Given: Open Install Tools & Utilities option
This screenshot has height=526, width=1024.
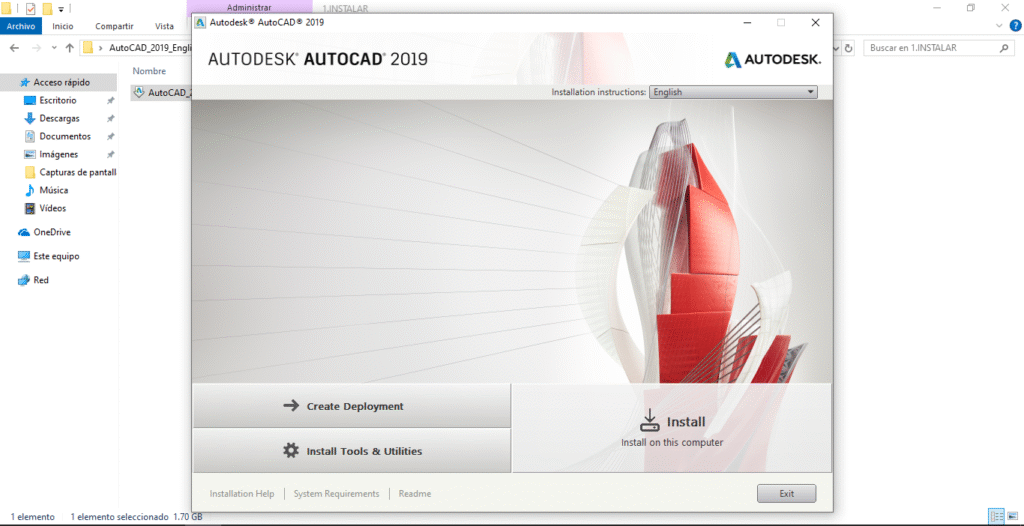Looking at the screenshot, I should coord(351,451).
